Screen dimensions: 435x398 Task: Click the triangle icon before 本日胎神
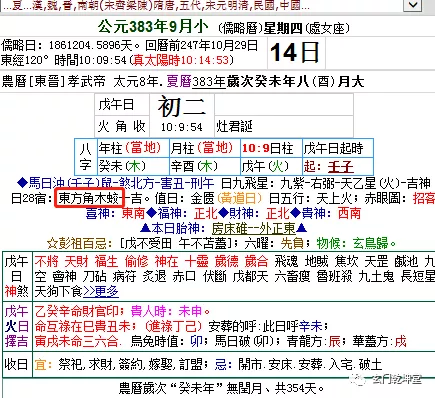[145, 229]
